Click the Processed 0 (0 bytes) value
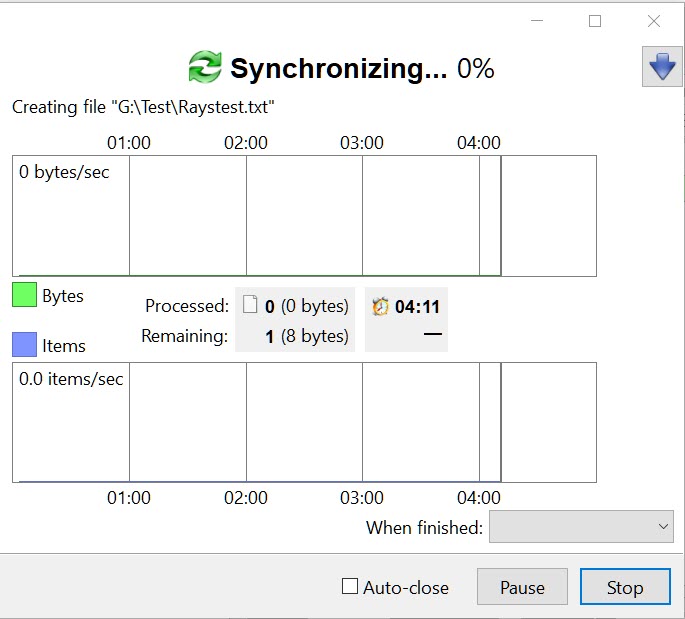This screenshot has height=619, width=685. click(307, 306)
